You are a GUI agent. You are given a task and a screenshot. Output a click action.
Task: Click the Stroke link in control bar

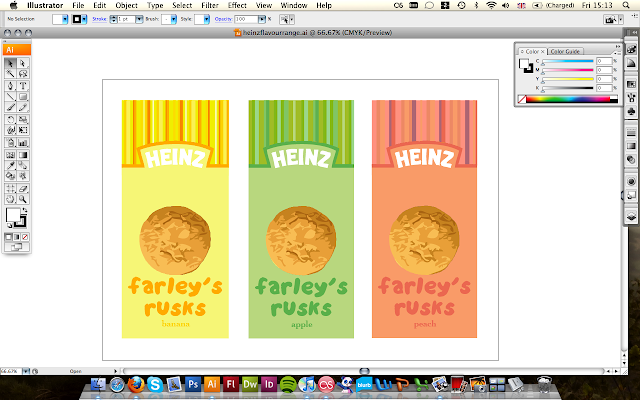click(99, 19)
